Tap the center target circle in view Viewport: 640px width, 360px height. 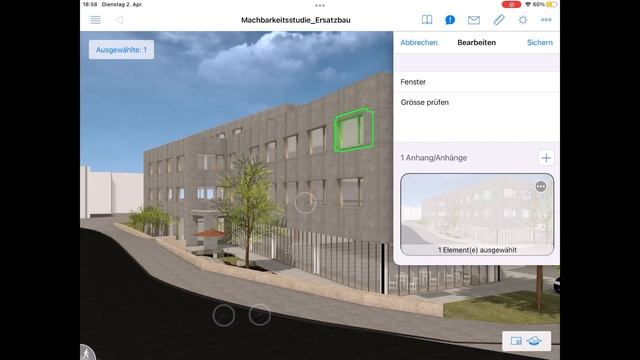(305, 203)
